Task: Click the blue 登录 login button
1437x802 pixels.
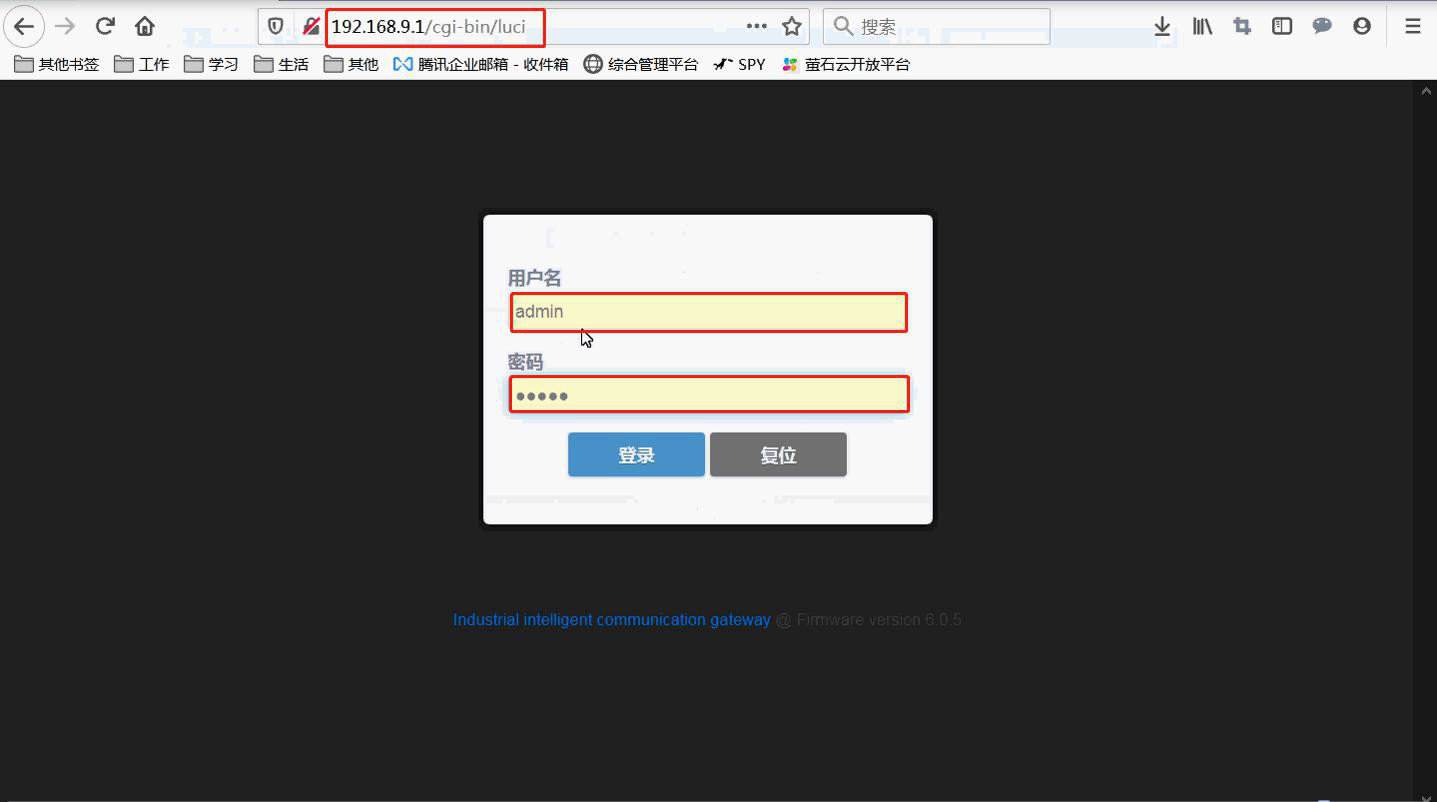Action: pos(636,455)
